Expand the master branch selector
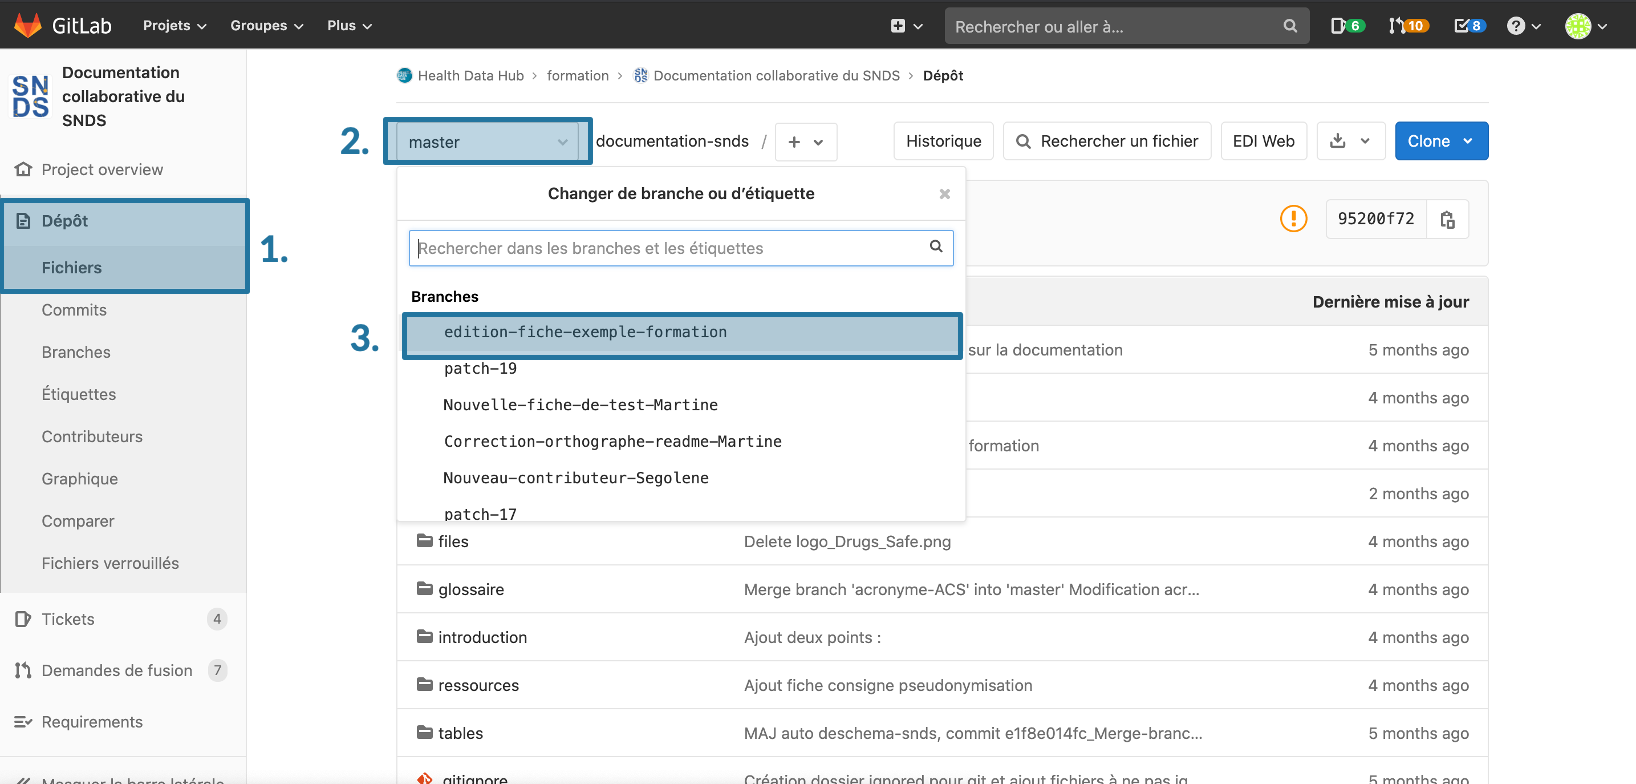The height and width of the screenshot is (784, 1636). coord(488,142)
